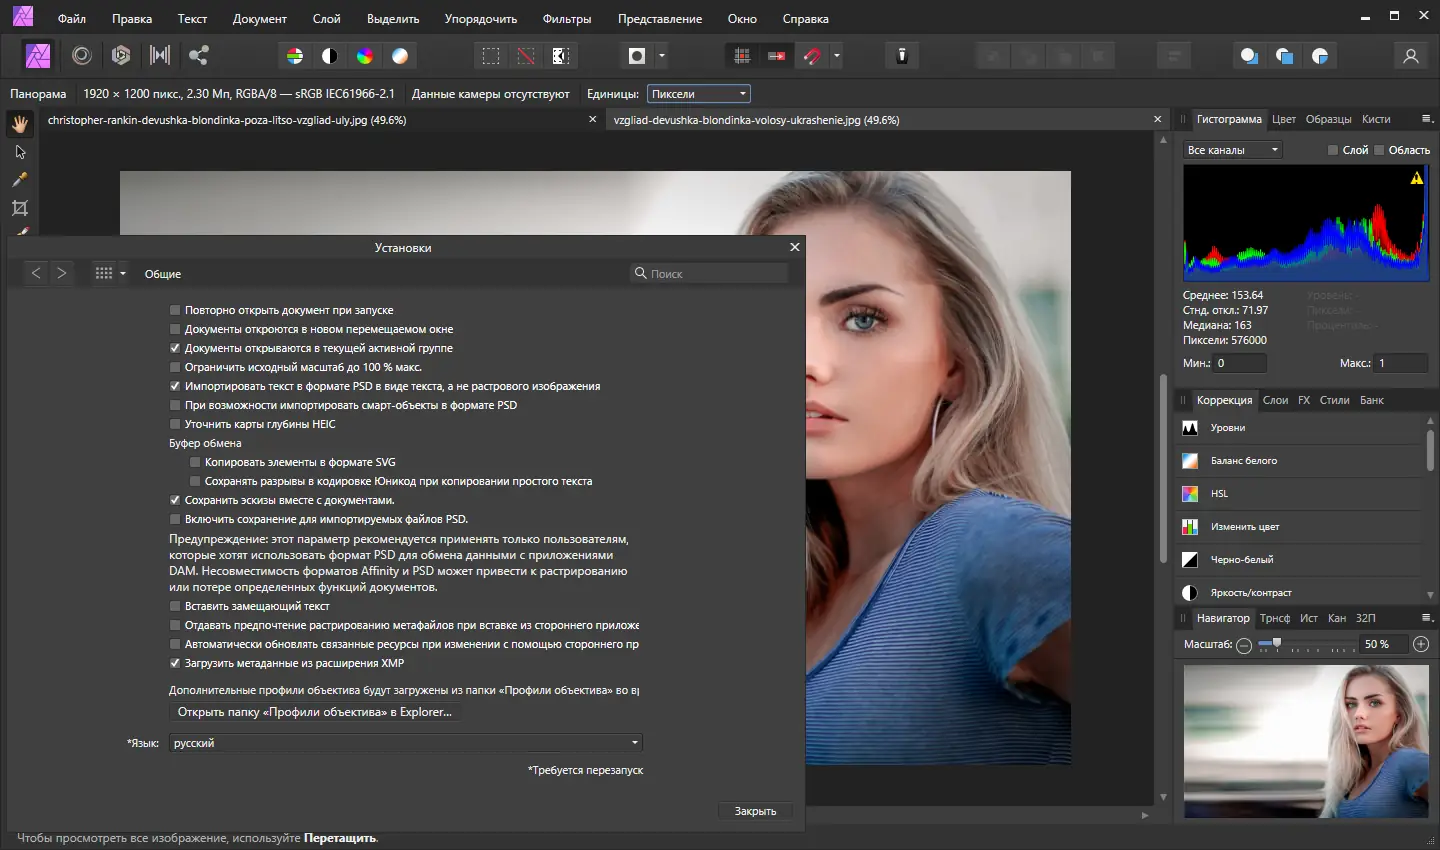The height and width of the screenshot is (850, 1440).
Task: Apply auto white balance from the toolbar
Action: coord(400,56)
